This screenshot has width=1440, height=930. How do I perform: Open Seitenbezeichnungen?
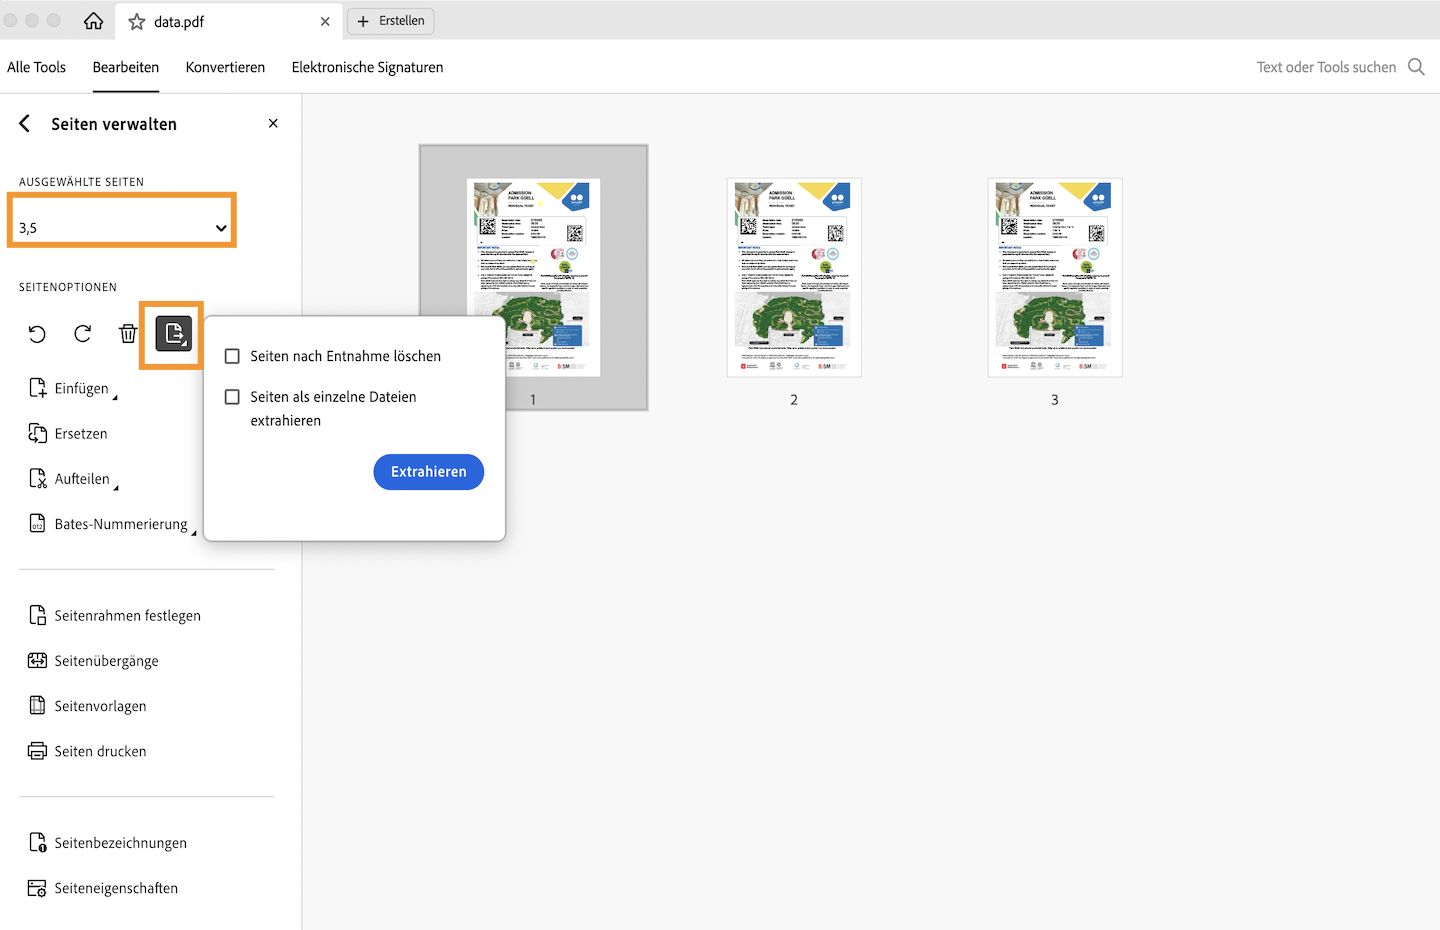pos(121,842)
